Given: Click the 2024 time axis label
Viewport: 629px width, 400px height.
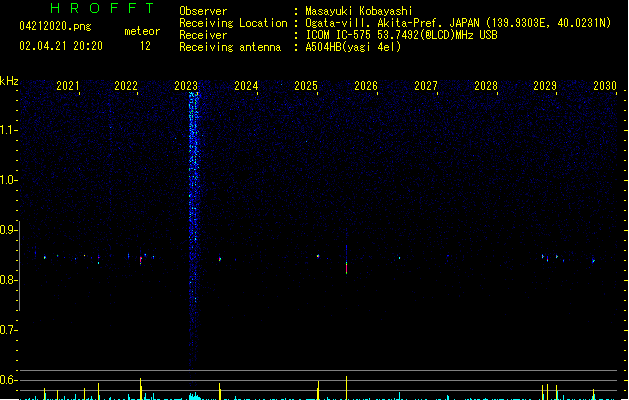Looking at the screenshot, I should 246,86.
